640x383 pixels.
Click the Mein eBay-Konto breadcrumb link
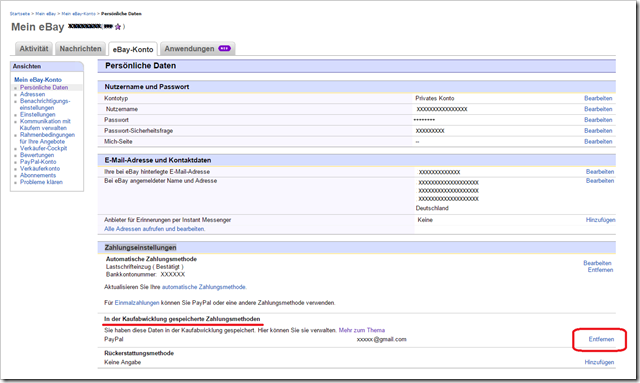click(78, 13)
